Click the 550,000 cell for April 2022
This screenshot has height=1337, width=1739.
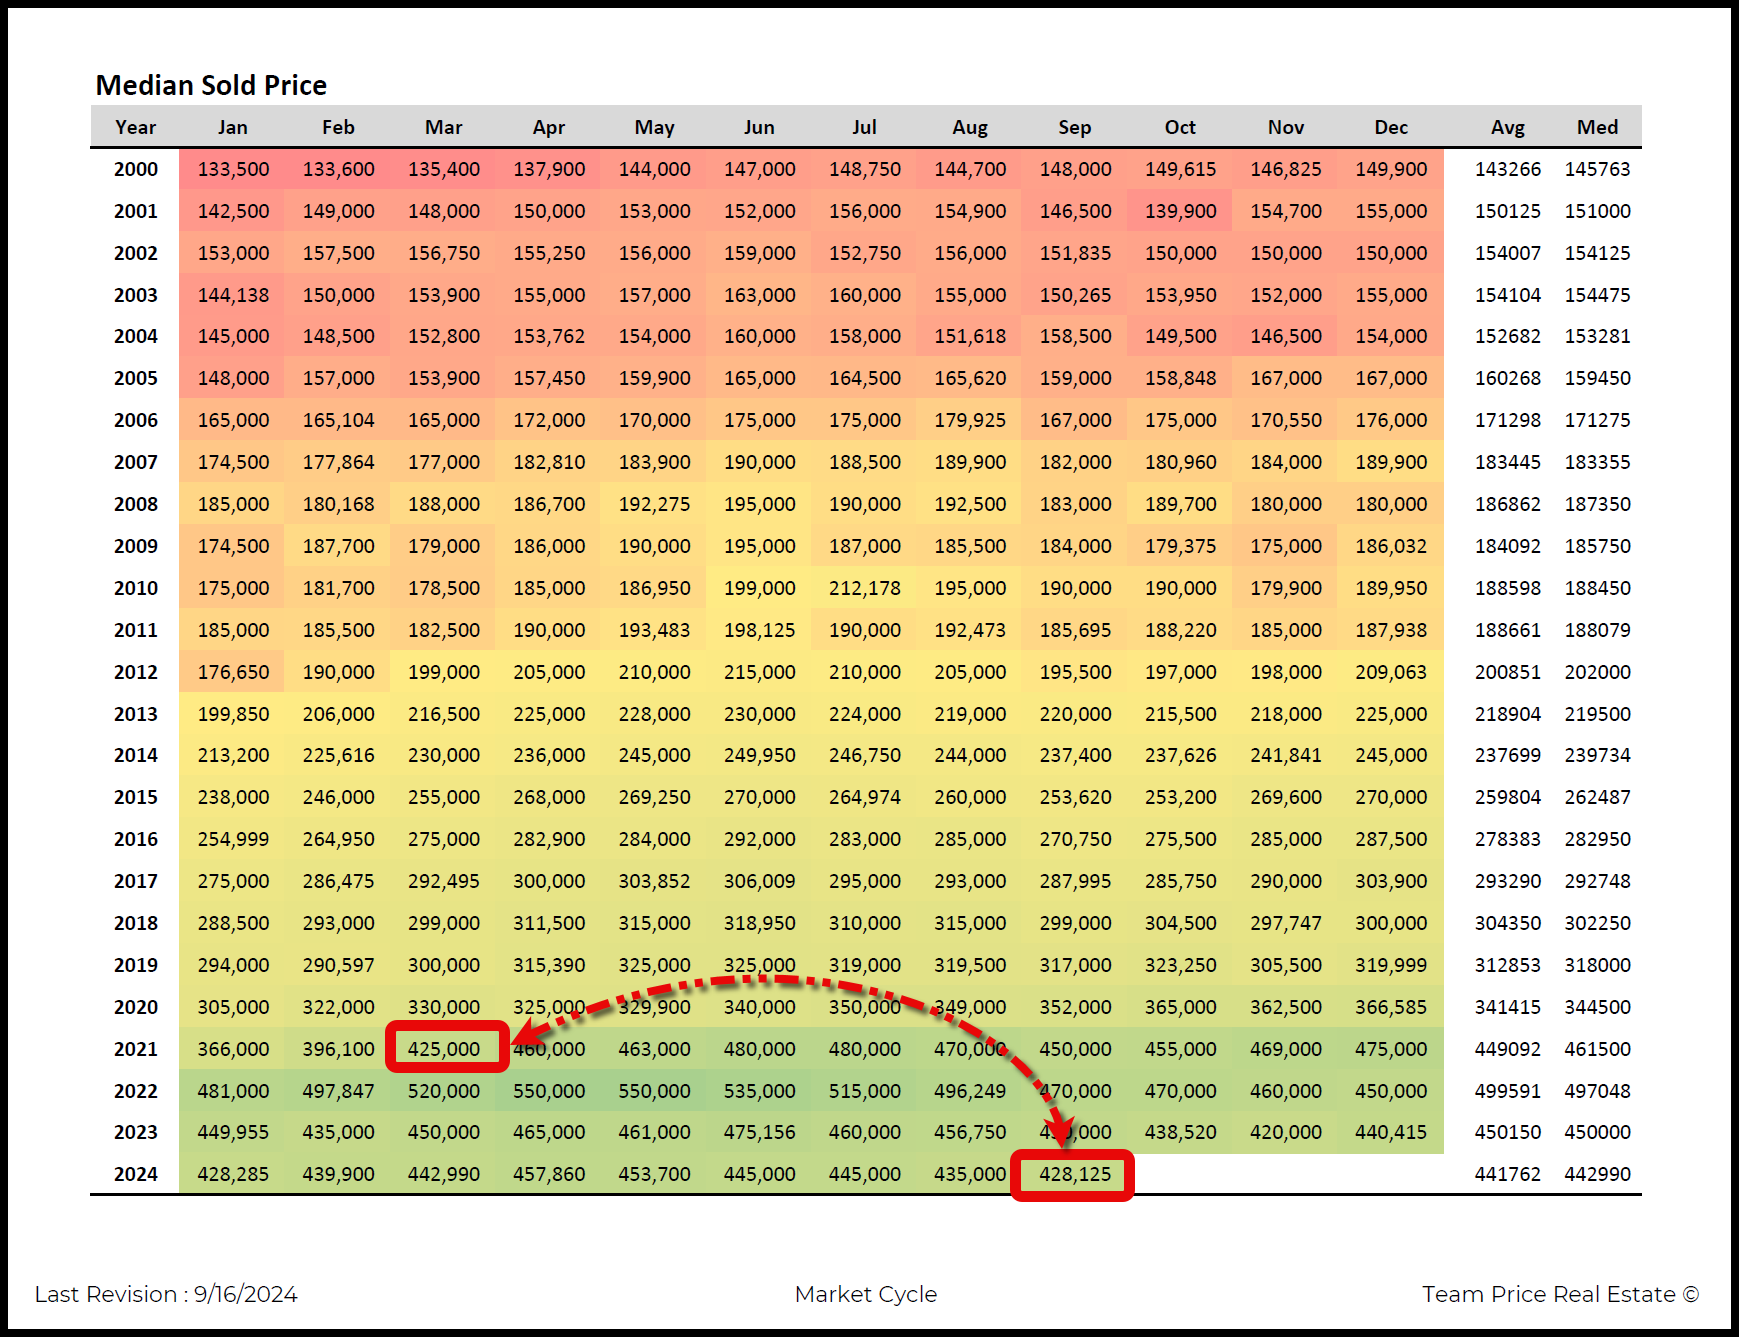click(x=549, y=1091)
